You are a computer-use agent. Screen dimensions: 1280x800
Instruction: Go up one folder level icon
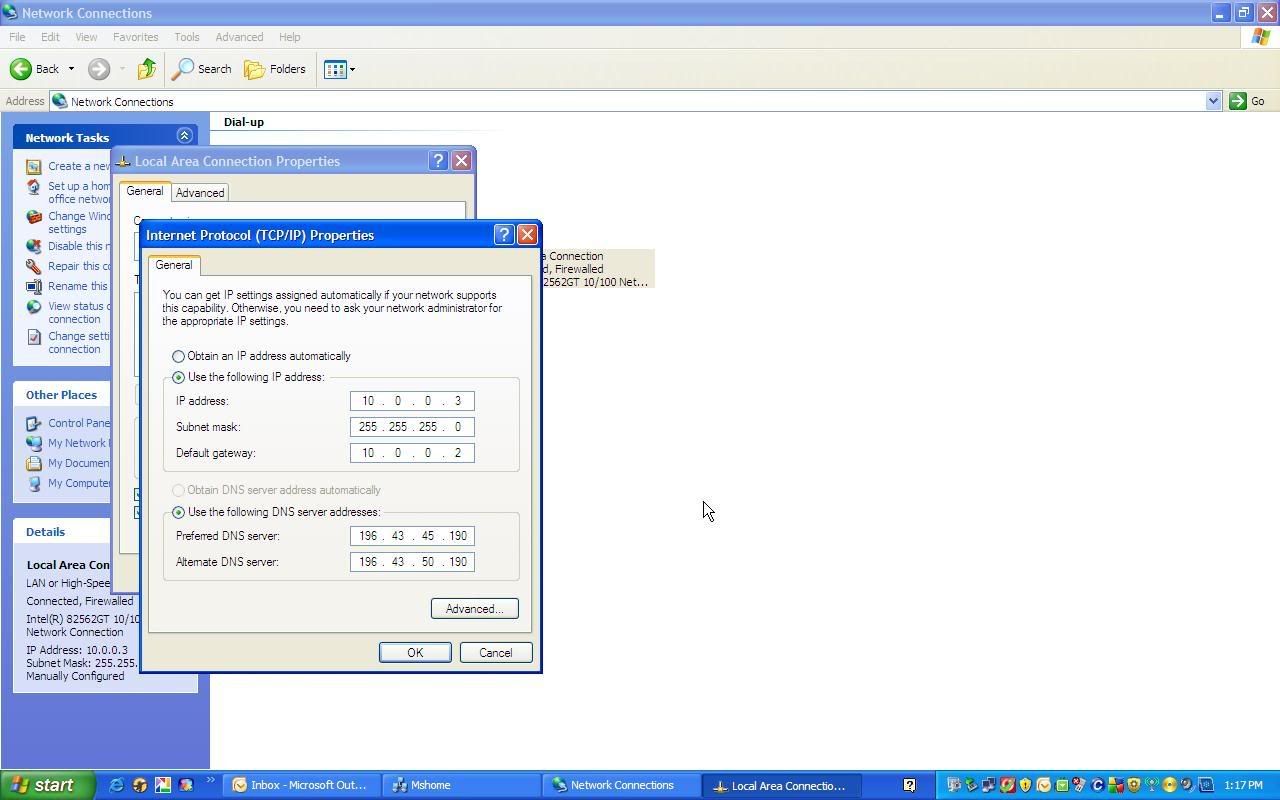pos(147,69)
